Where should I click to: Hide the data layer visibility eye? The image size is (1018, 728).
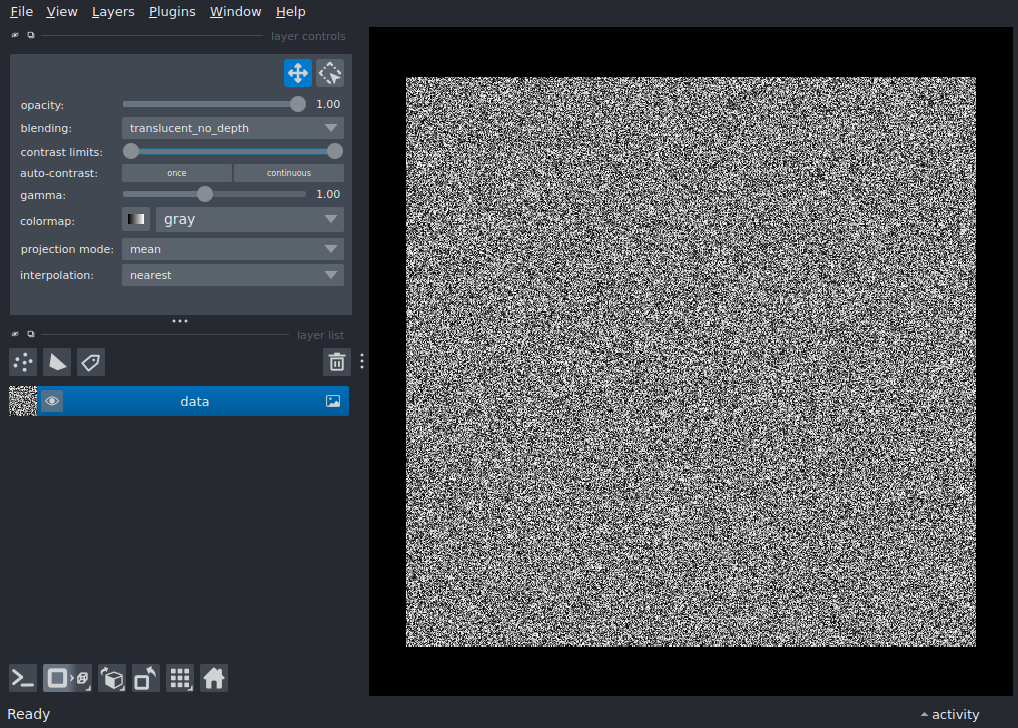[x=52, y=400]
